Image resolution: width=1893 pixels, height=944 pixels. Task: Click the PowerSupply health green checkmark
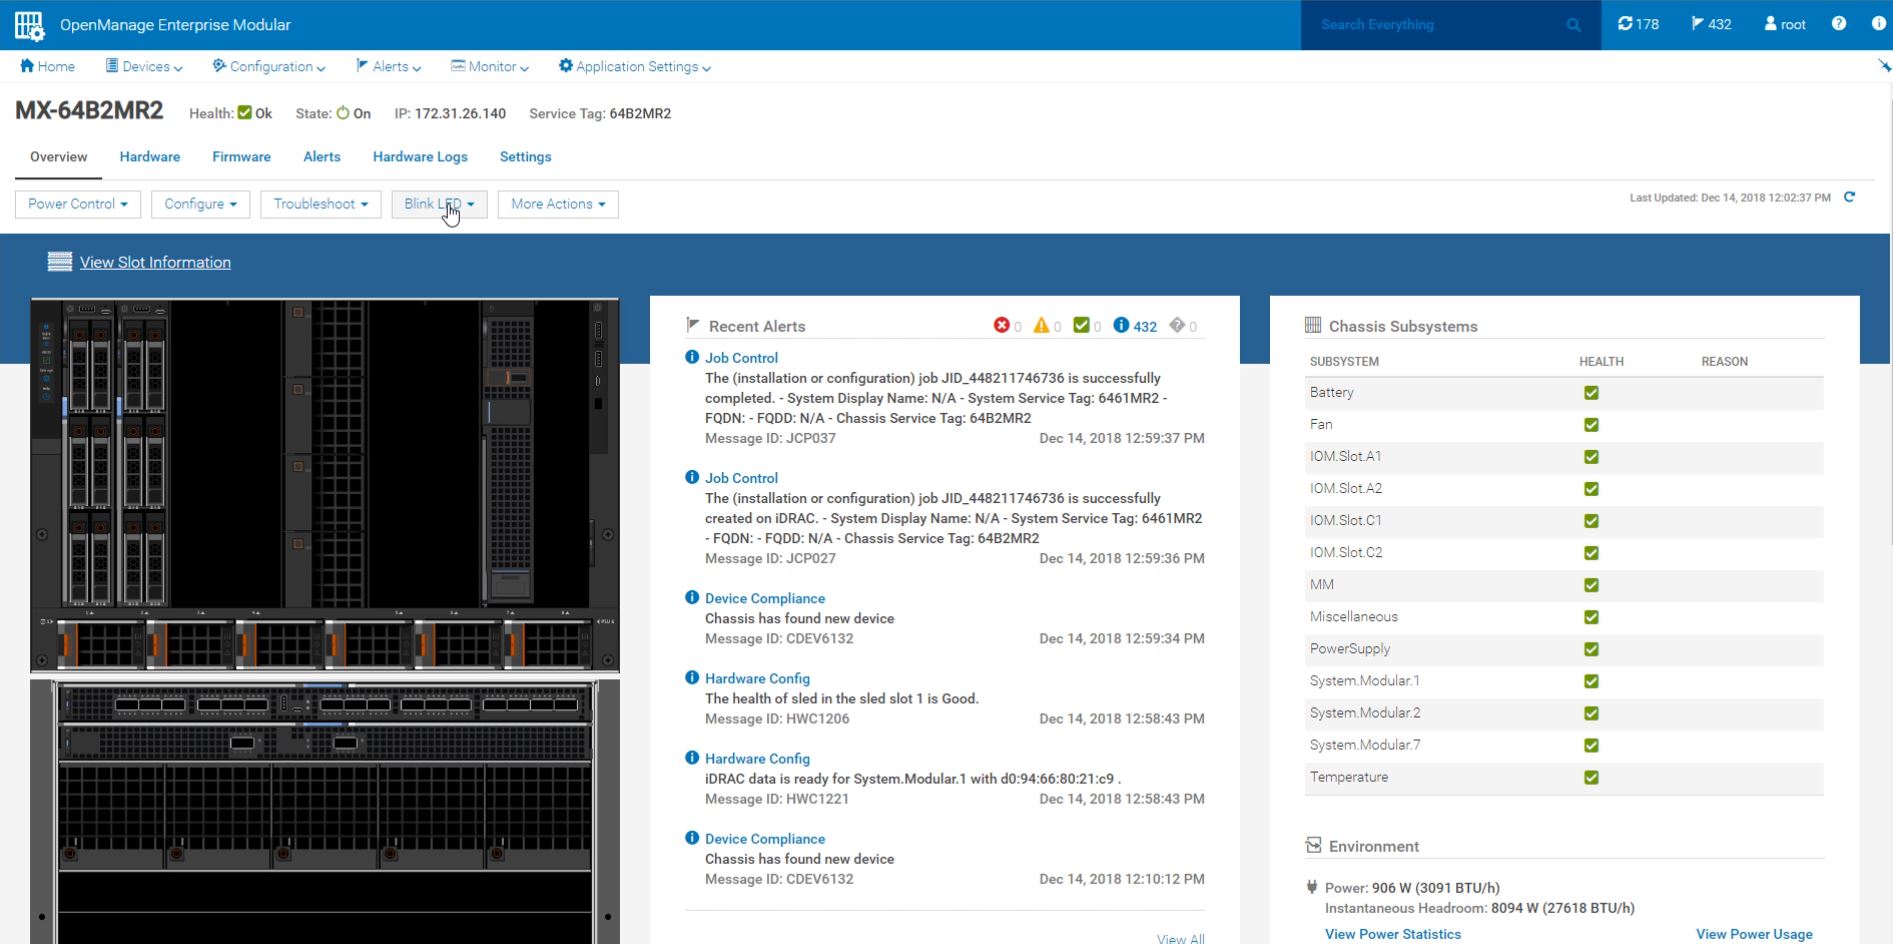[1591, 649]
